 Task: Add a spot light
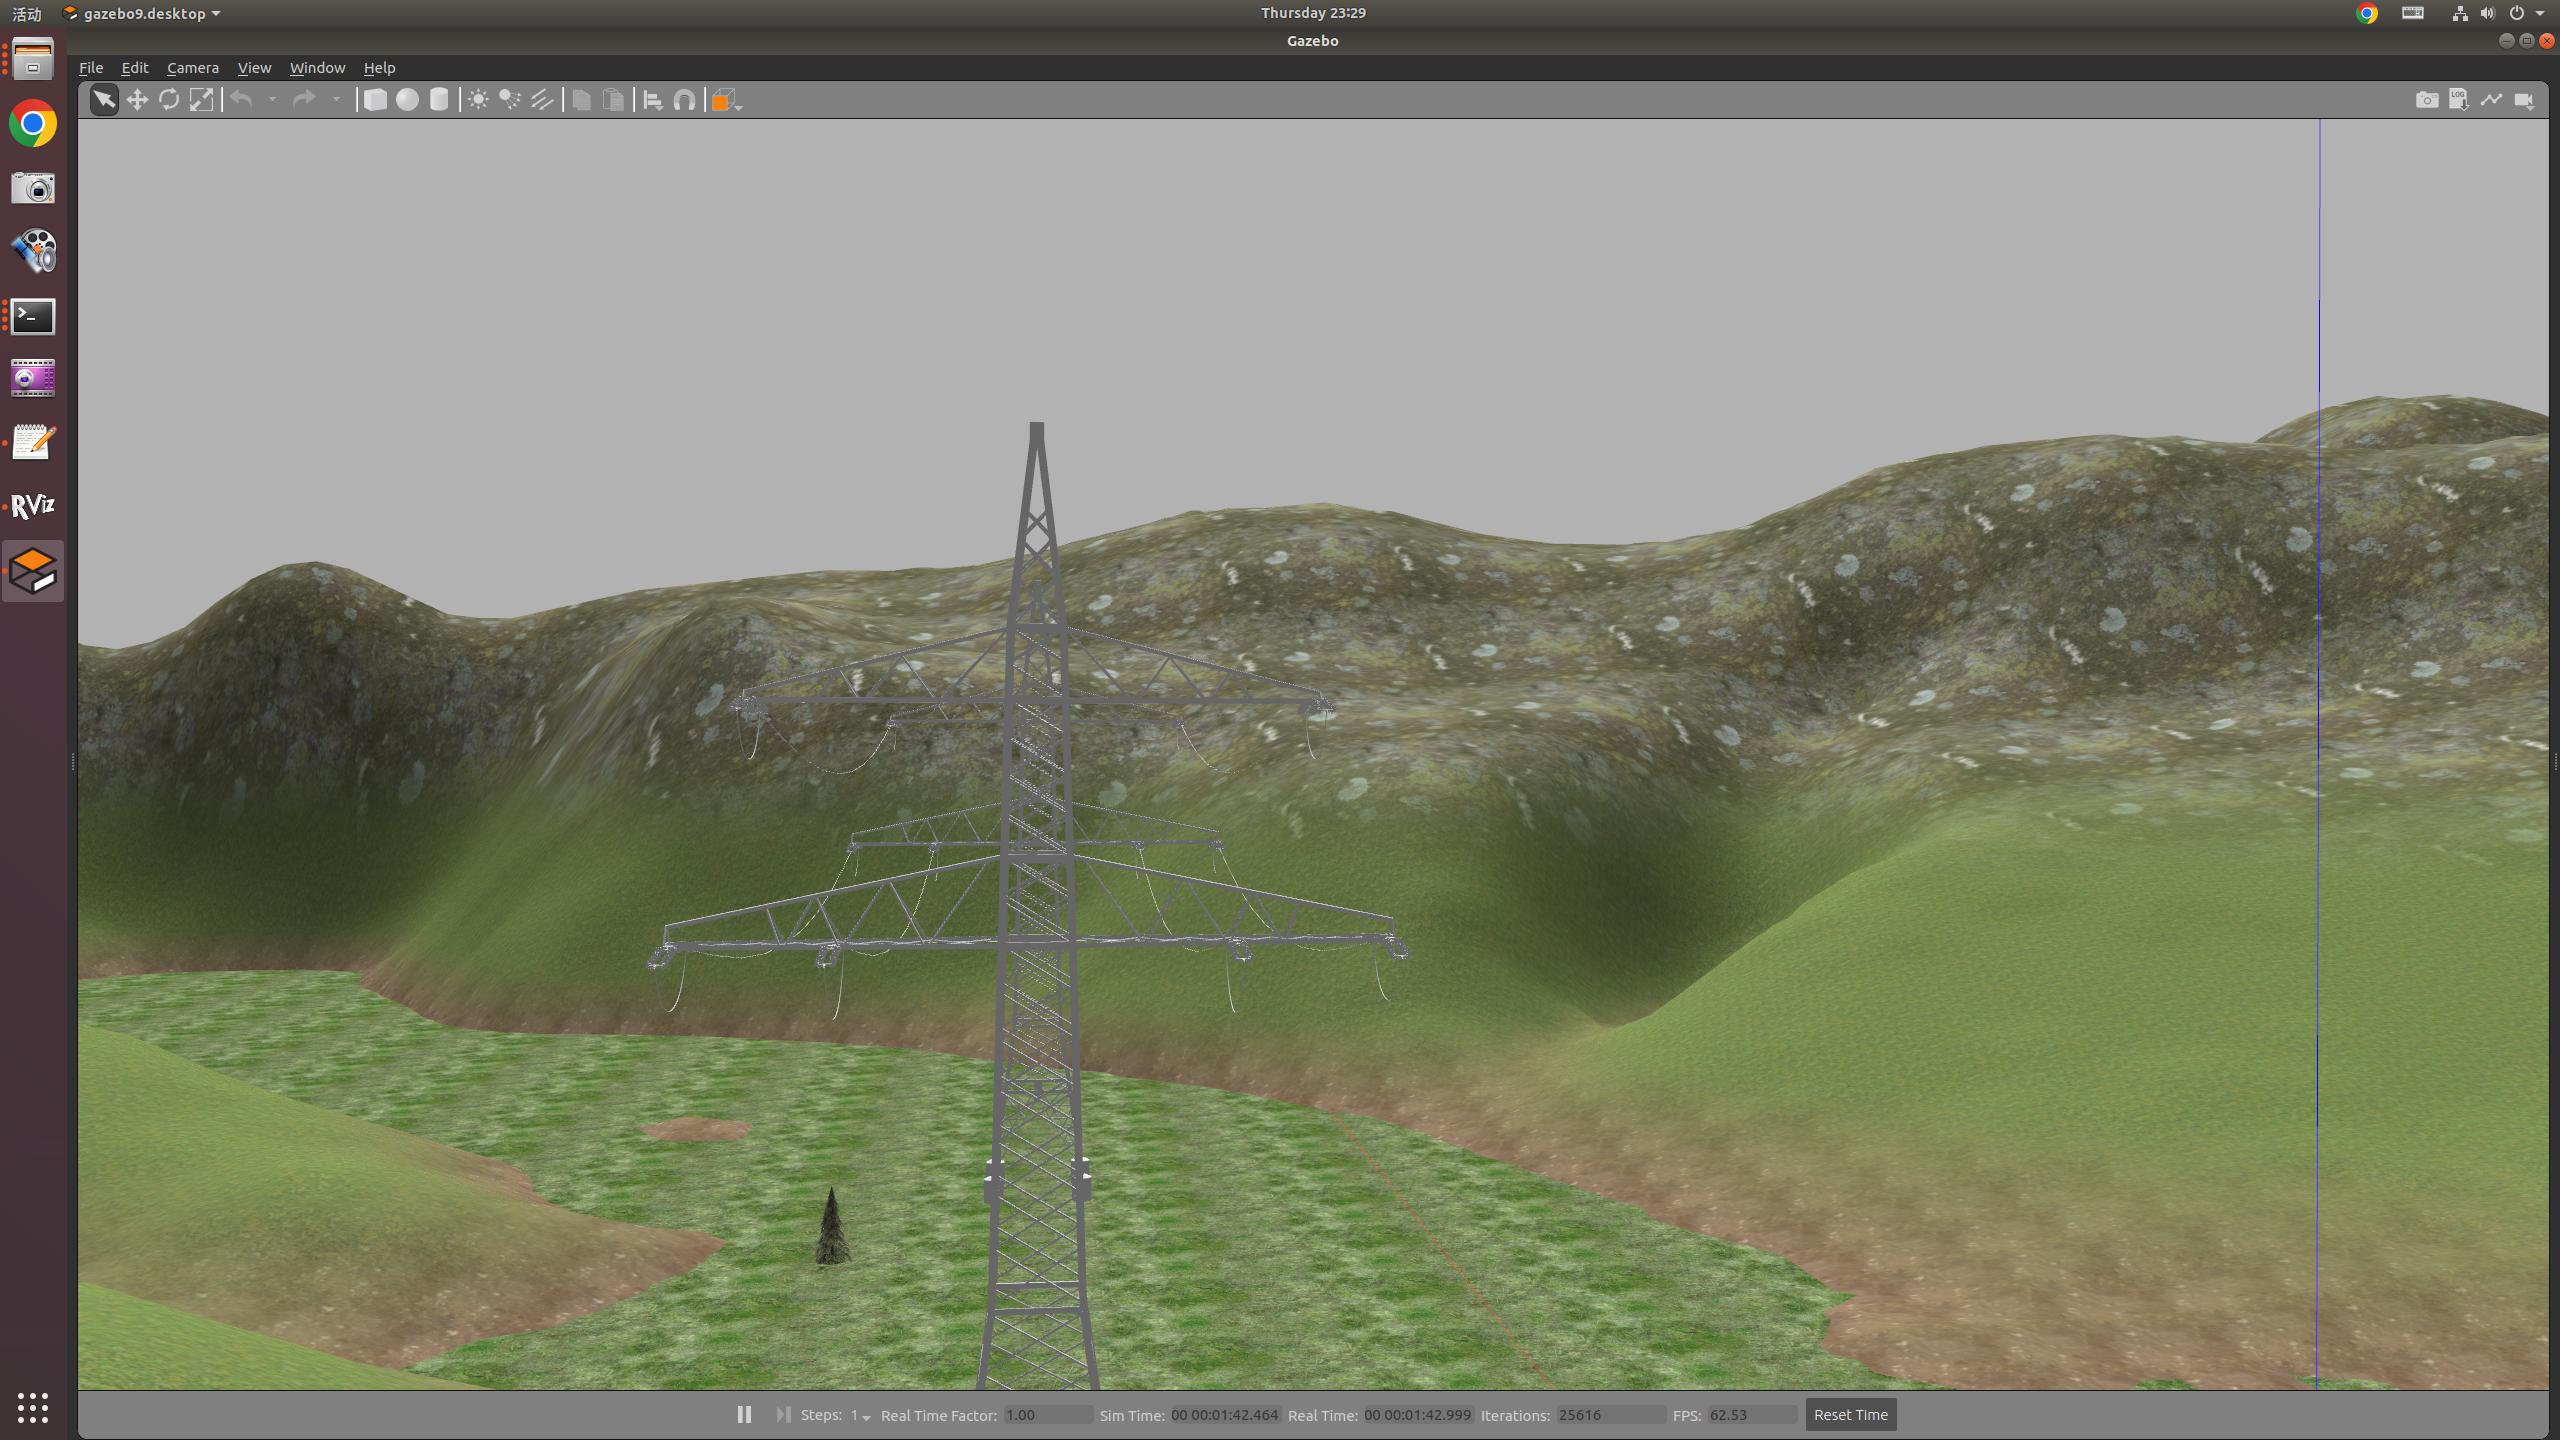pos(510,100)
